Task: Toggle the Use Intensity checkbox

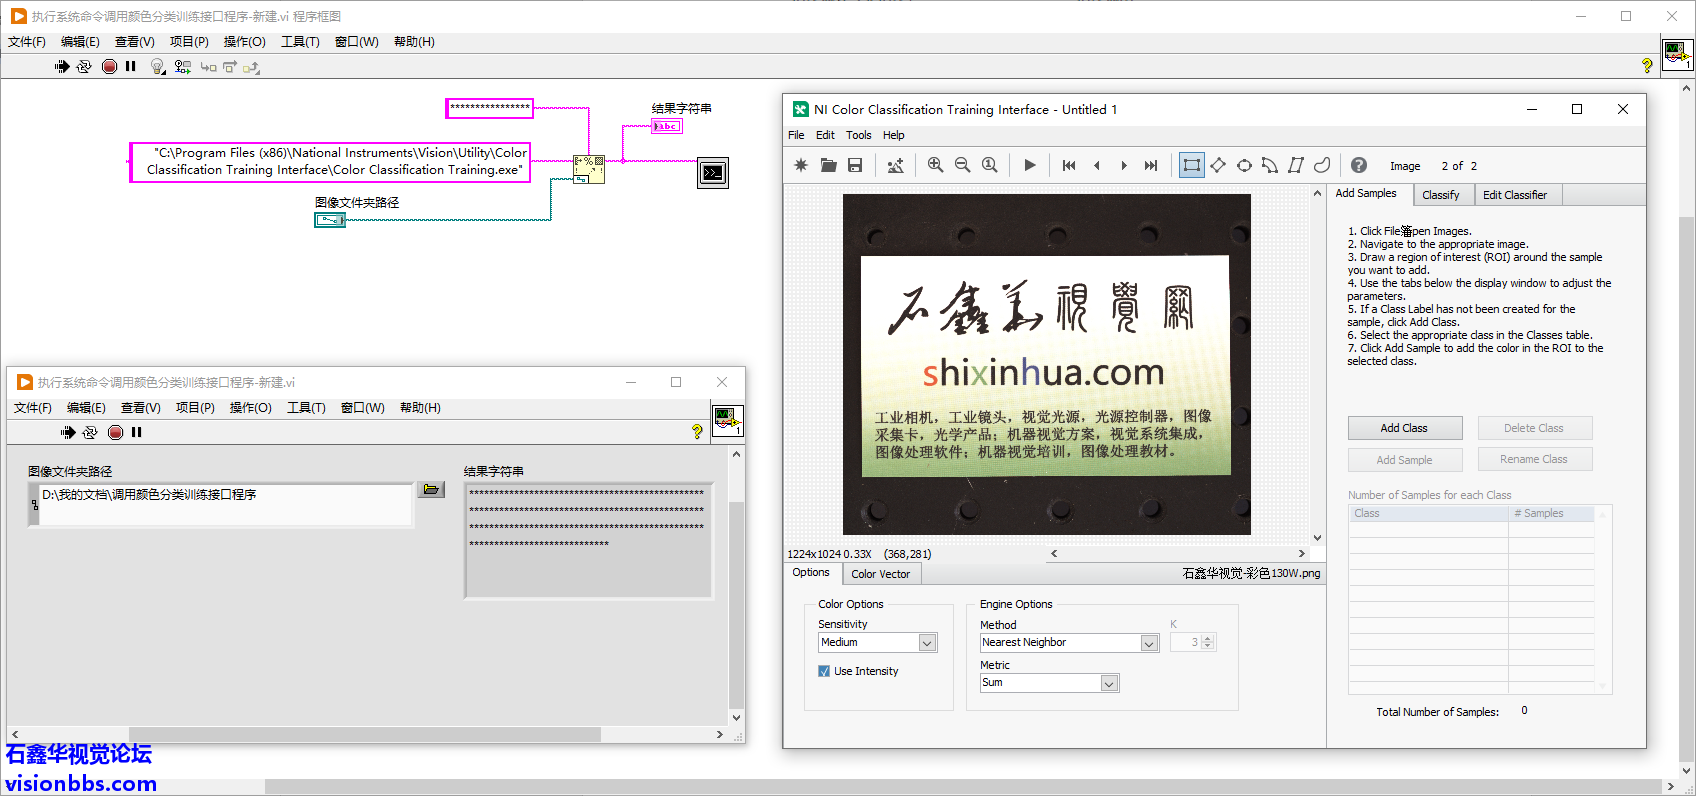Action: 824,671
